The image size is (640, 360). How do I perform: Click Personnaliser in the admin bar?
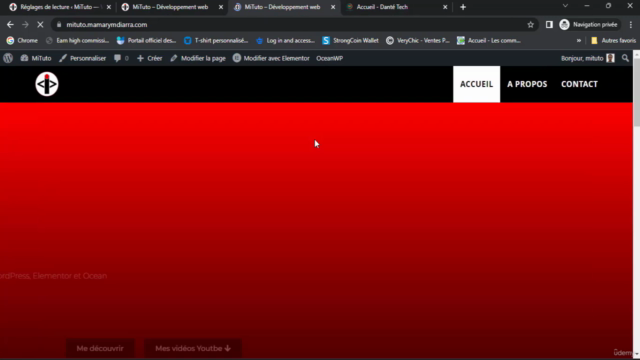pos(82,58)
